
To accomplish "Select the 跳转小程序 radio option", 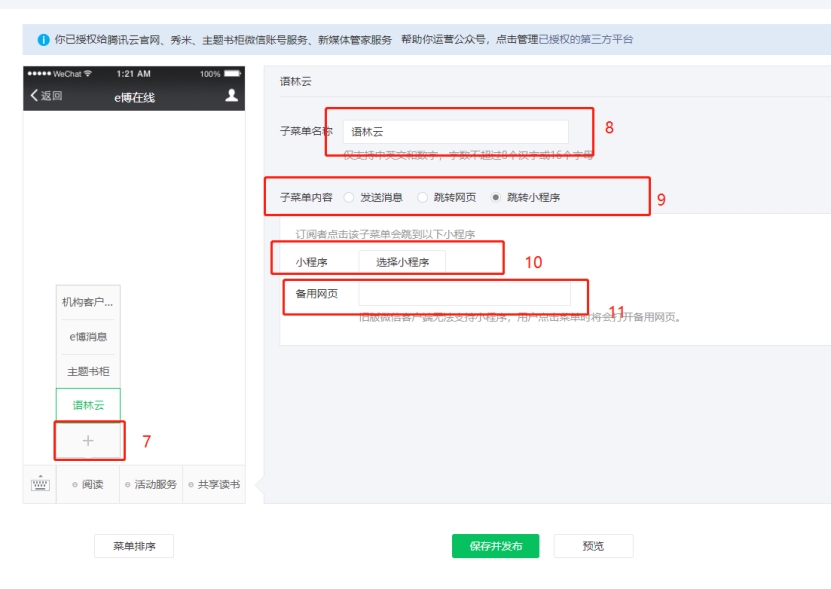I will tap(496, 197).
